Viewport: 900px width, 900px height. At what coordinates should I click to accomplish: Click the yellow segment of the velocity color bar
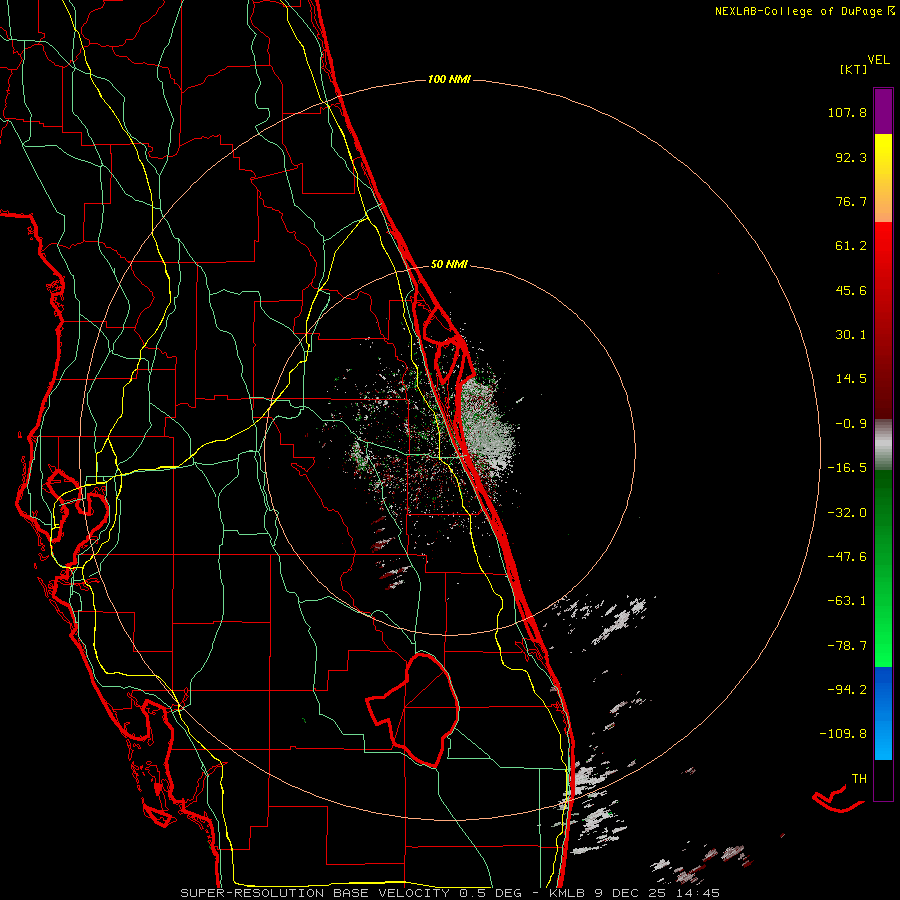[x=883, y=177]
